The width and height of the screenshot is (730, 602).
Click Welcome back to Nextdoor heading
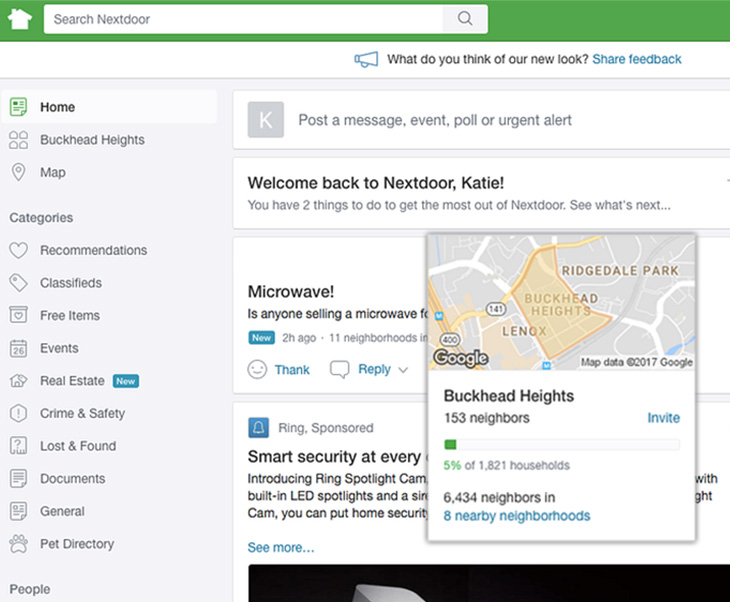[x=376, y=183]
